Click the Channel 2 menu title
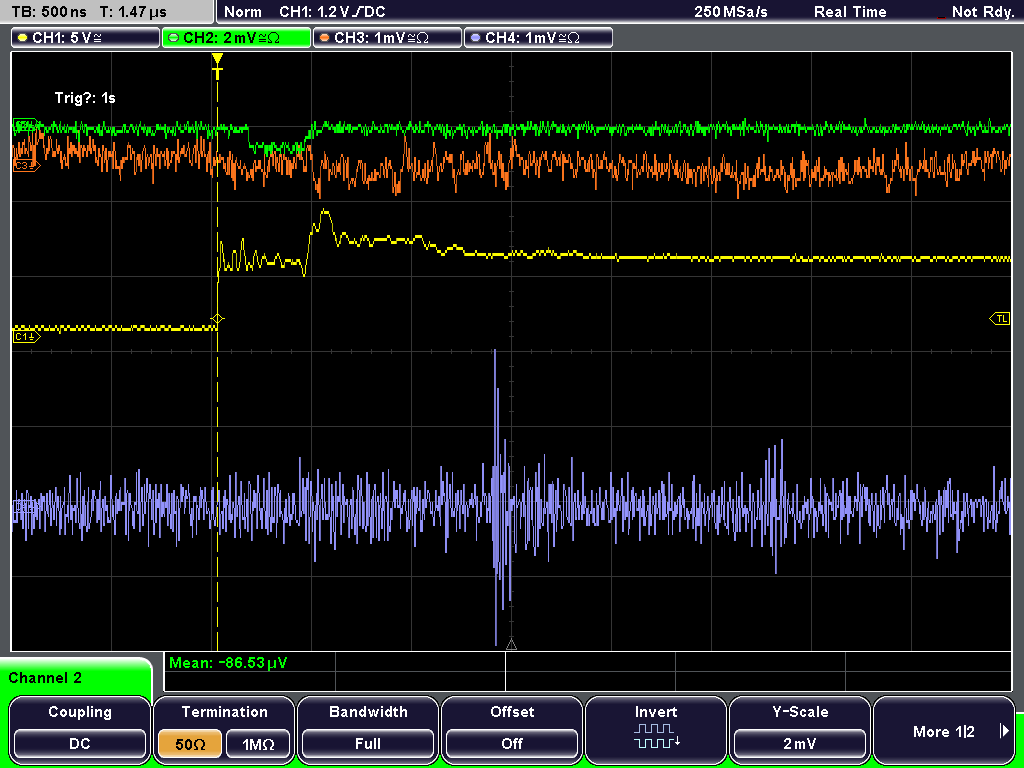The width and height of the screenshot is (1024, 768). [45, 678]
